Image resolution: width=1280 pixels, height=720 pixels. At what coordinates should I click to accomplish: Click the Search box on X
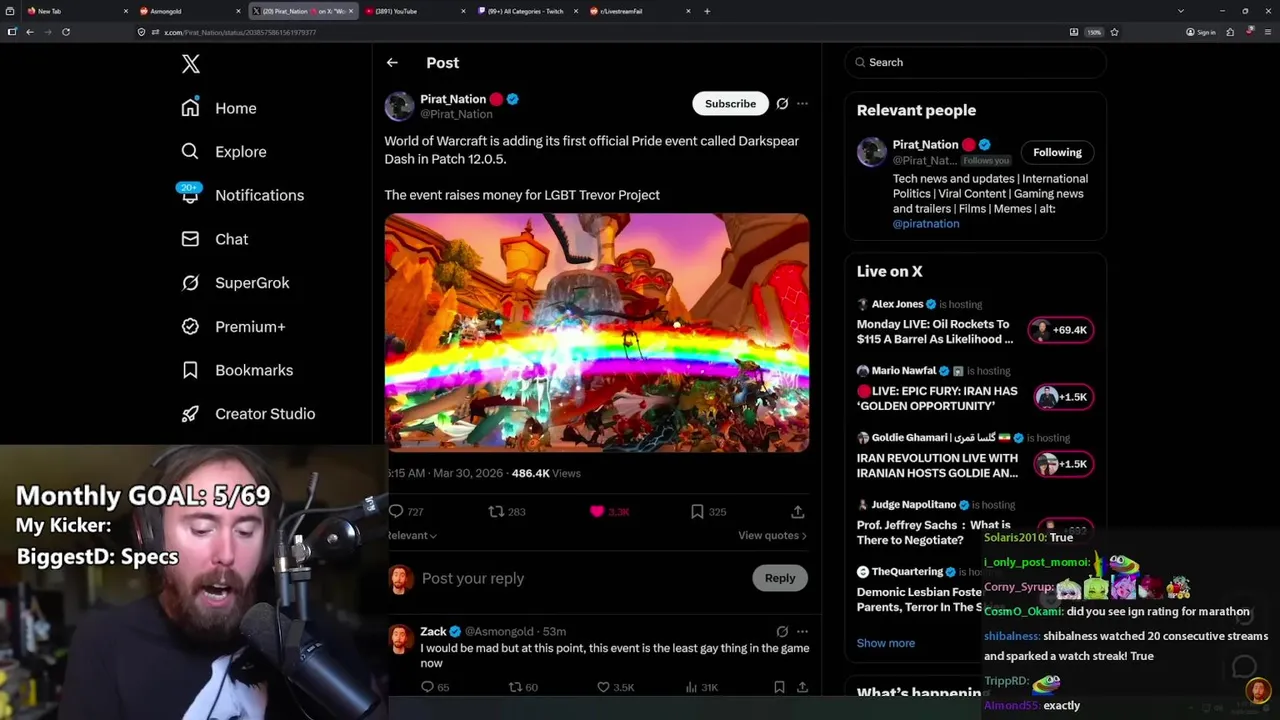coord(976,62)
